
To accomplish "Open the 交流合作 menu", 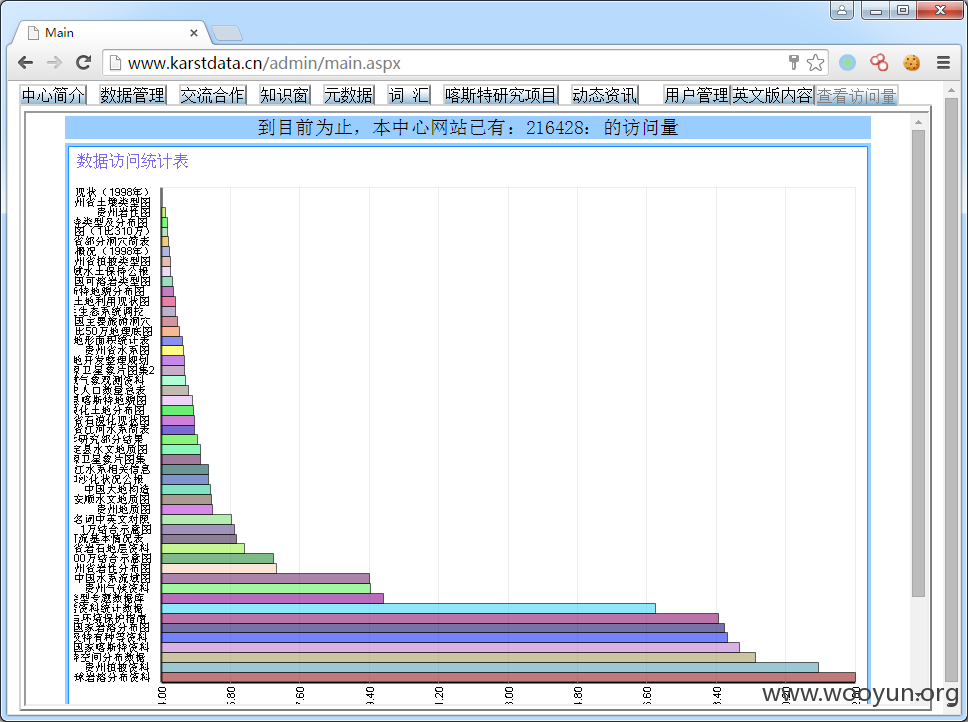I will (212, 95).
